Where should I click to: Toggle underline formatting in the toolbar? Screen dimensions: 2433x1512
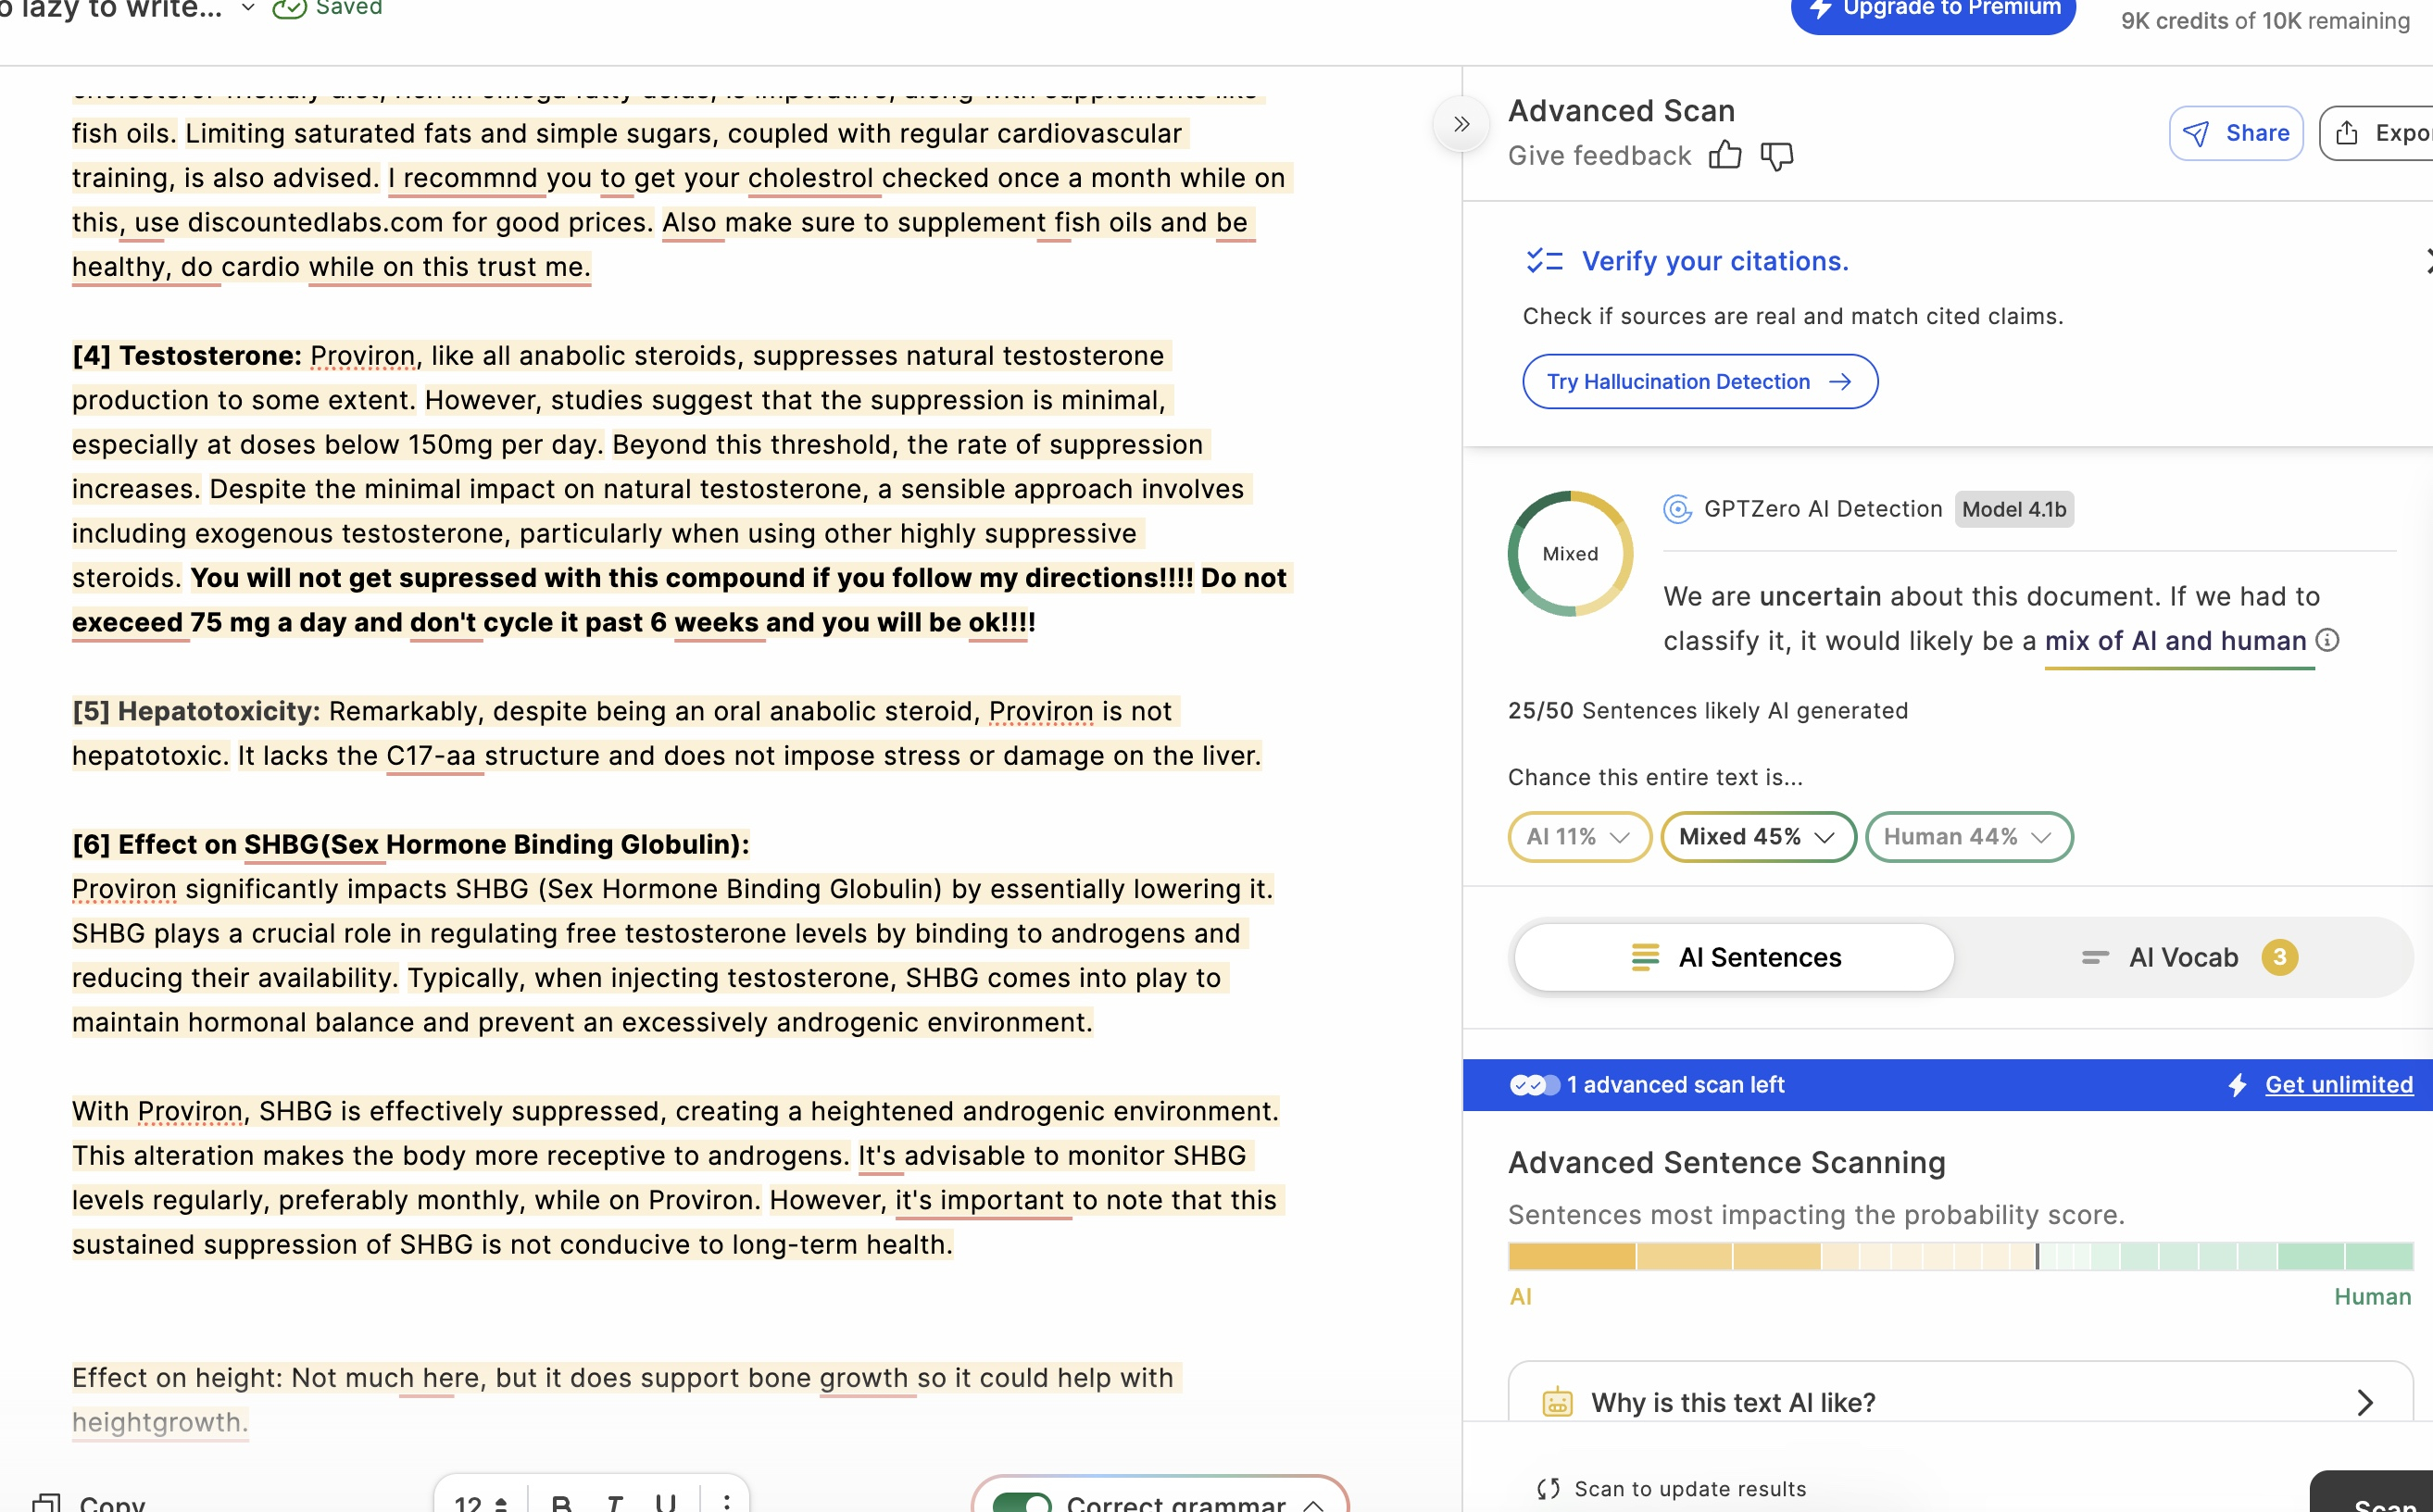(x=665, y=1502)
